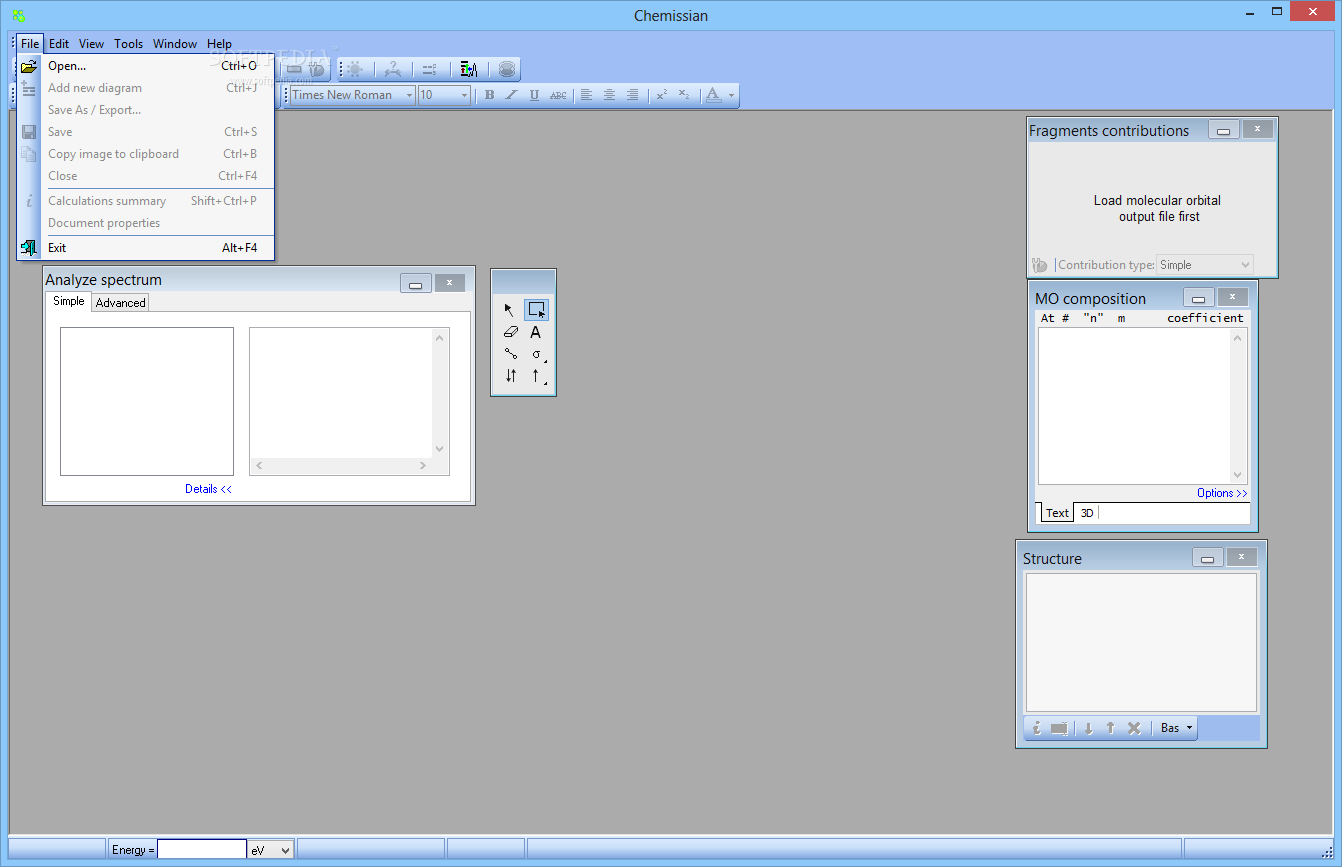The height and width of the screenshot is (867, 1342).
Task: Maximize the Chemissian window
Action: pyautogui.click(x=1277, y=11)
